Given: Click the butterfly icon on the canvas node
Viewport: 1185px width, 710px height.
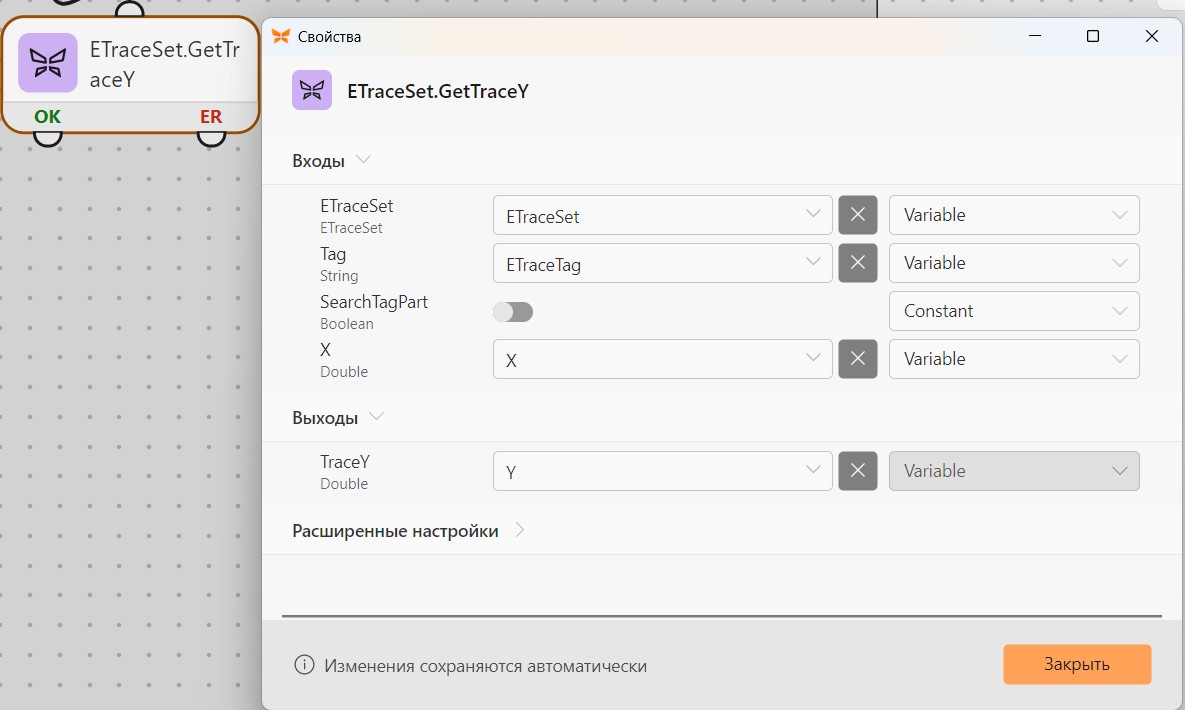Looking at the screenshot, I should [x=48, y=63].
